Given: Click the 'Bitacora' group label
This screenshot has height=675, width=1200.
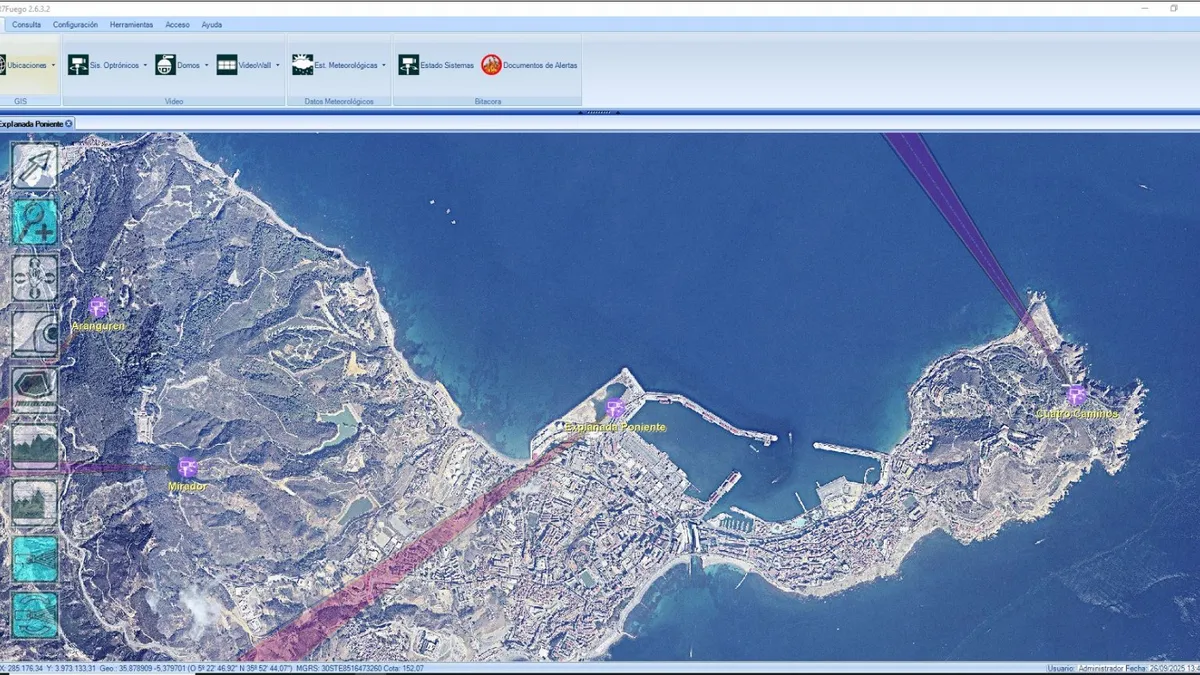Looking at the screenshot, I should point(487,101).
